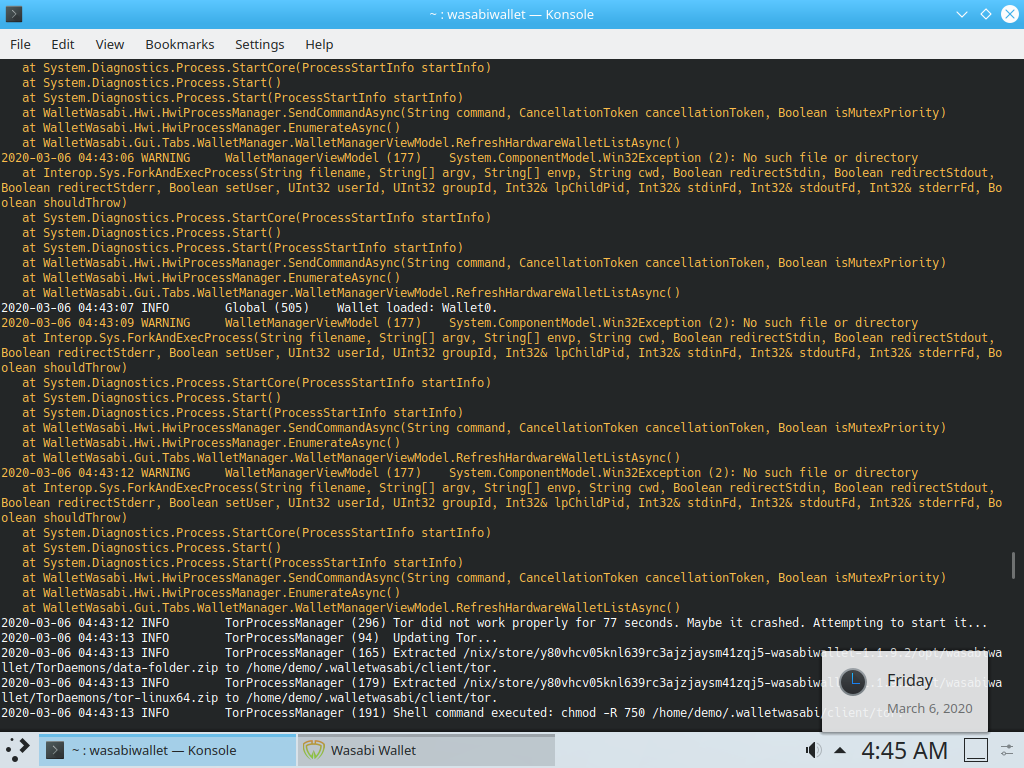The height and width of the screenshot is (768, 1024).
Task: Minimize the Konsole window
Action: [x=962, y=14]
